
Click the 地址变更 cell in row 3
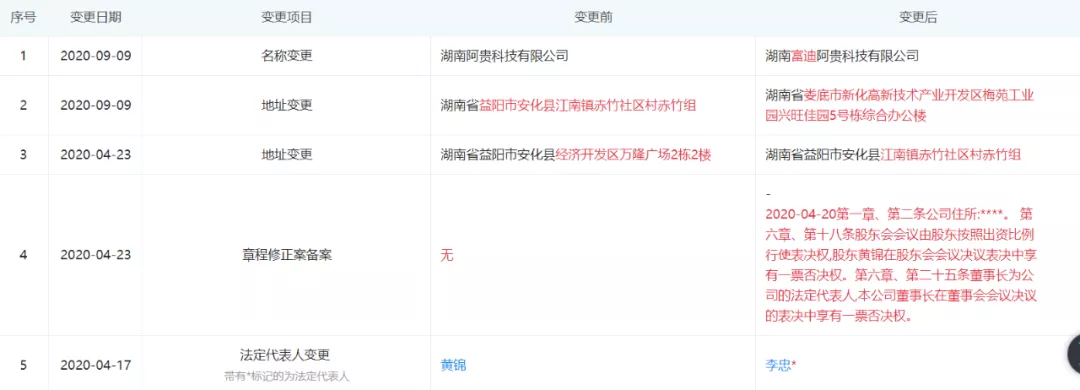click(287, 155)
